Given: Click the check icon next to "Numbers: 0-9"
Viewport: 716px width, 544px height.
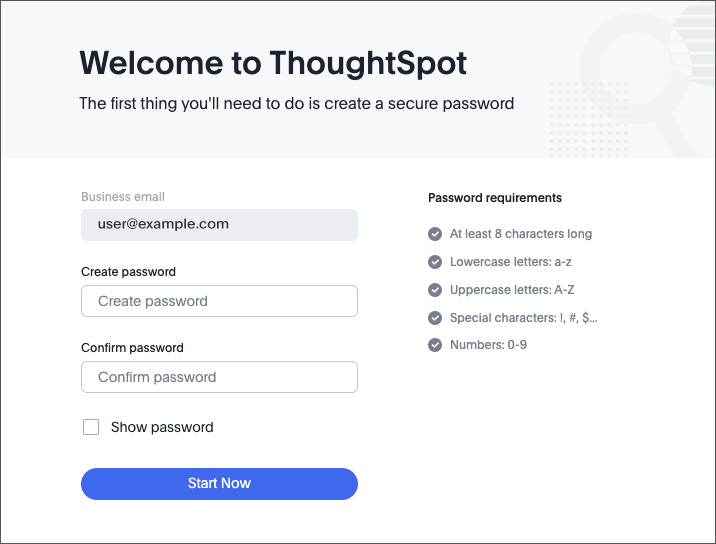Looking at the screenshot, I should [x=435, y=345].
